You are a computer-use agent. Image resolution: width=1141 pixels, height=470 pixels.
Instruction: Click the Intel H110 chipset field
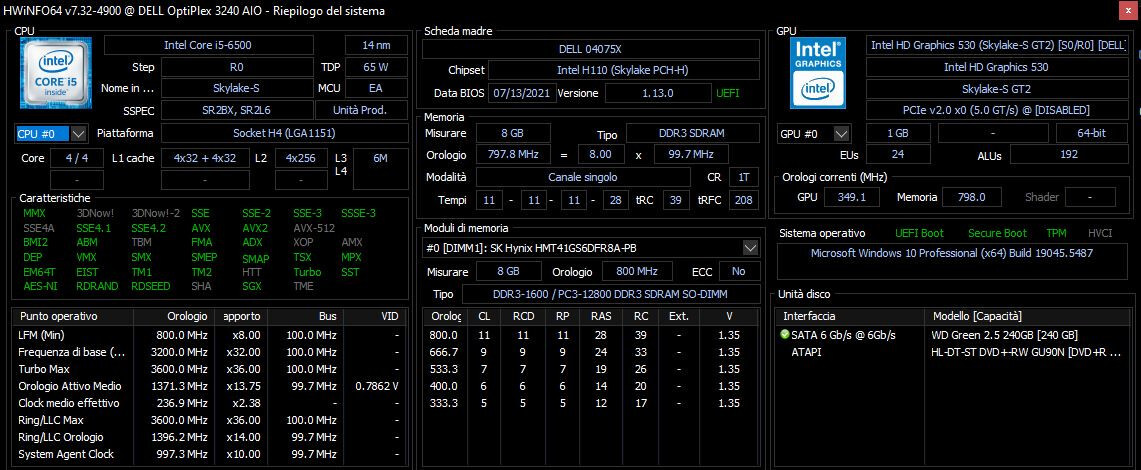click(x=623, y=71)
